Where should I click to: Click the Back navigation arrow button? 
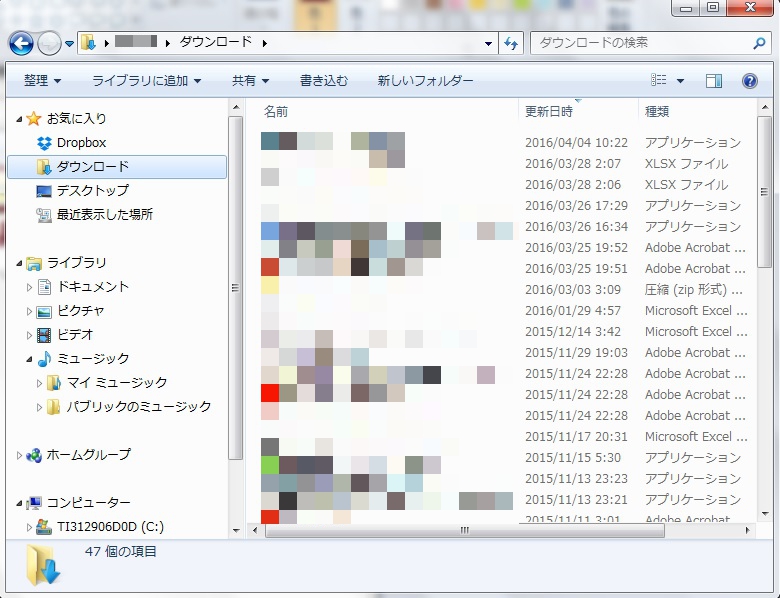[20, 43]
